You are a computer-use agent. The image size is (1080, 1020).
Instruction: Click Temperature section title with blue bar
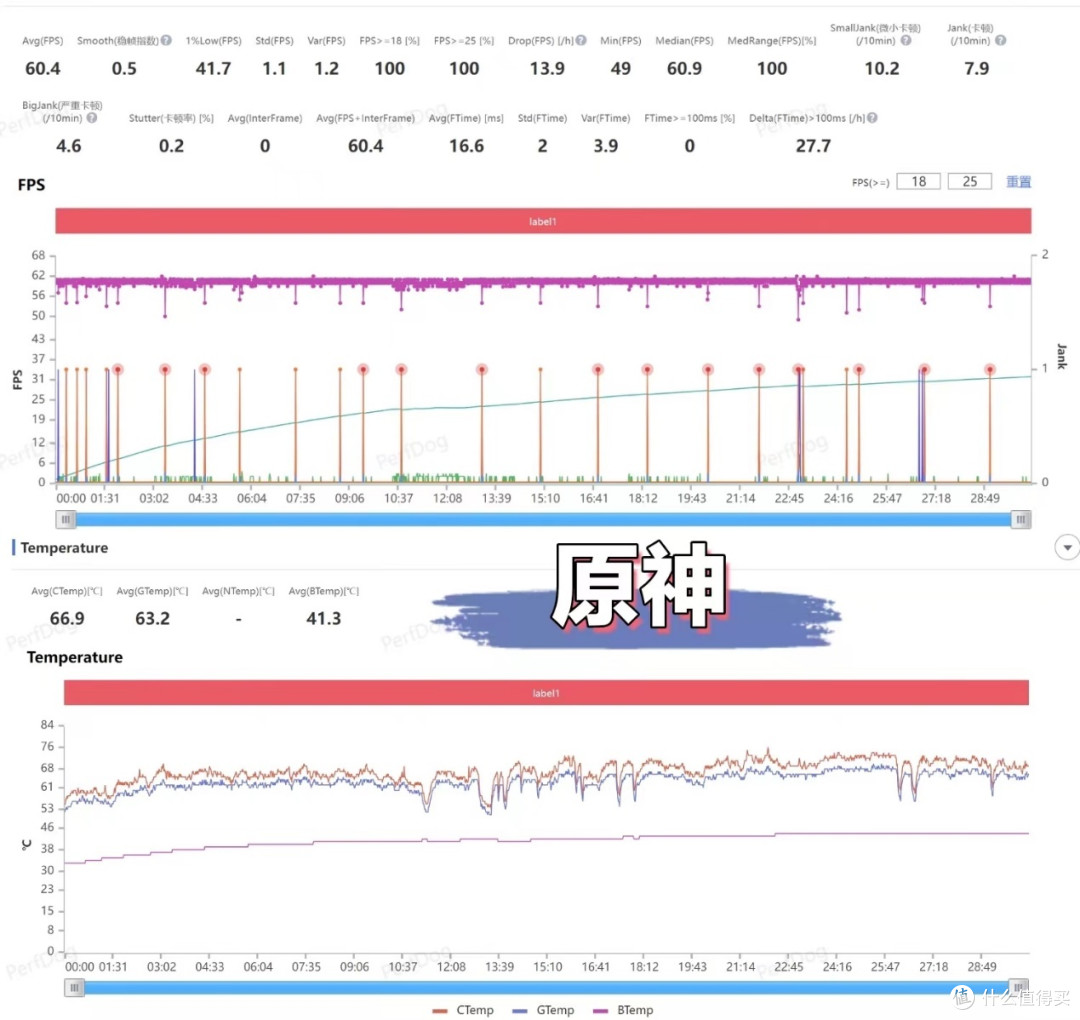coord(61,548)
